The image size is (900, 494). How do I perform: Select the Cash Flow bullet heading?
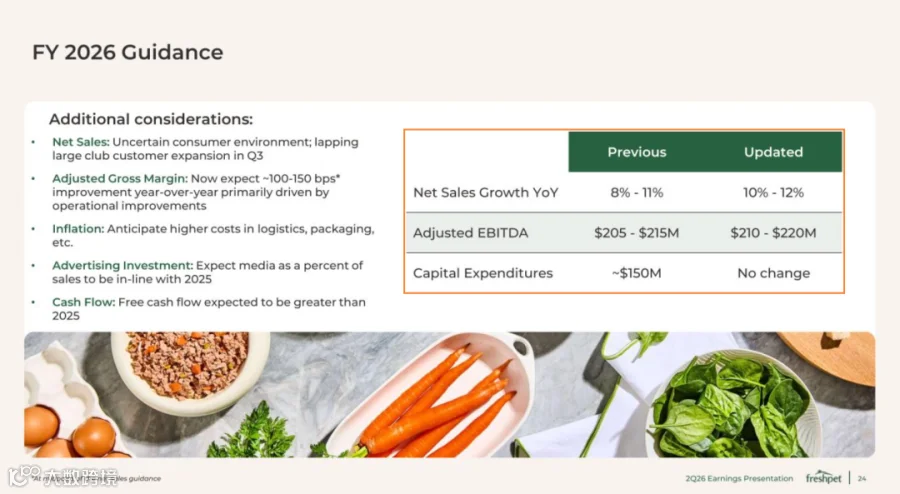pos(83,302)
